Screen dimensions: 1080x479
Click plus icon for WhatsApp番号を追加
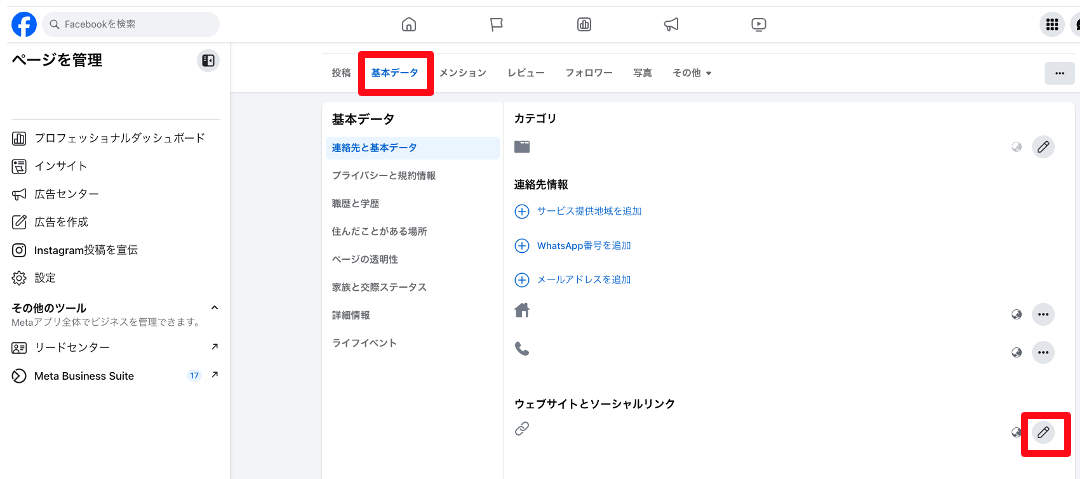[522, 245]
